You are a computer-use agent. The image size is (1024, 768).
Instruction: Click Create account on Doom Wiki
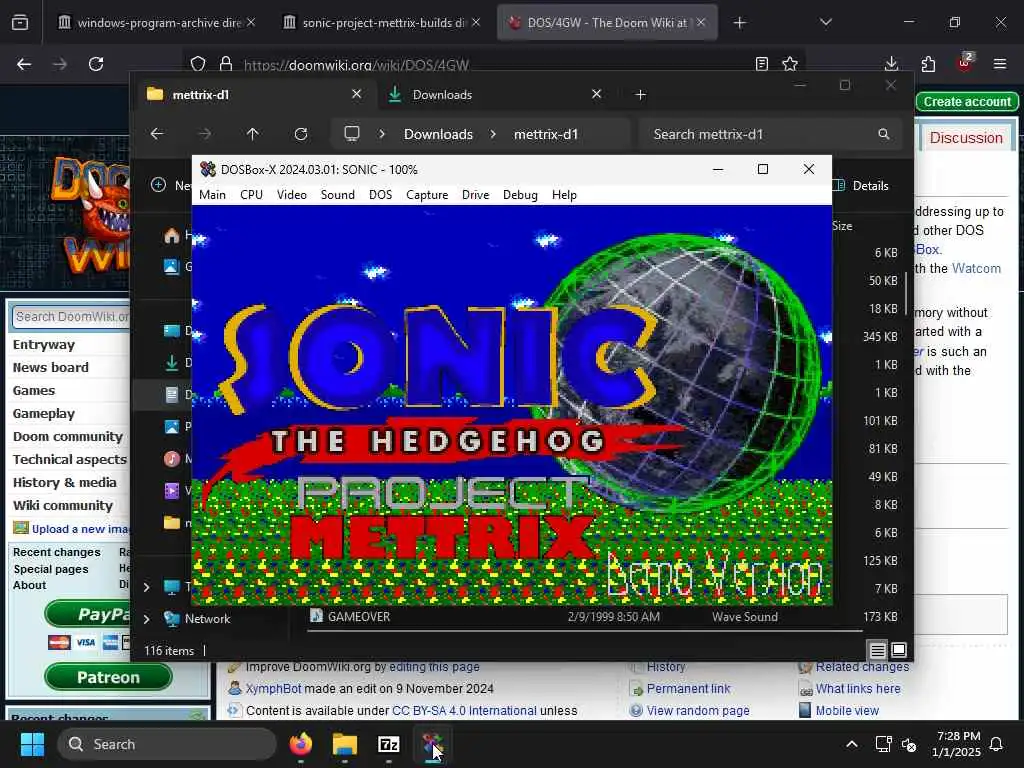967,102
